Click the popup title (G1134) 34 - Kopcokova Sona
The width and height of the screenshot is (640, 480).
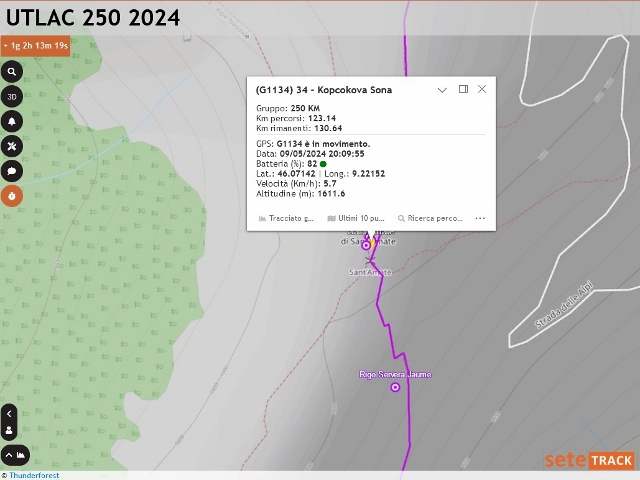(x=324, y=90)
